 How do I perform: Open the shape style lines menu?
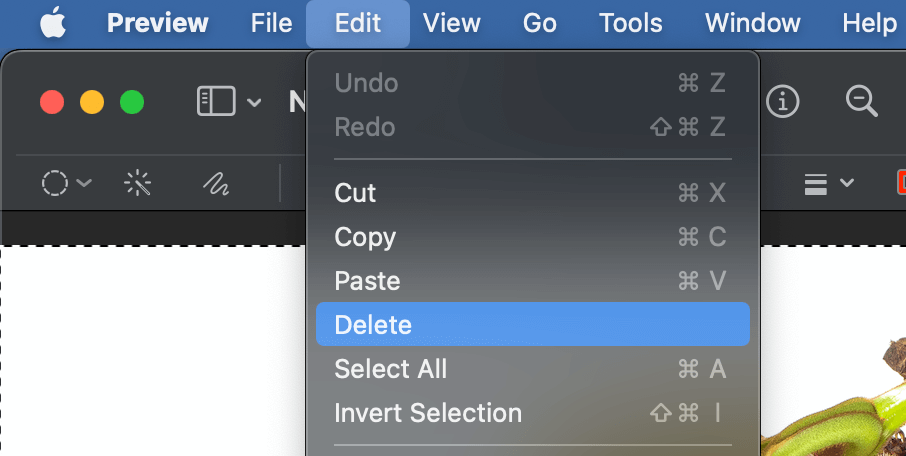[816, 184]
